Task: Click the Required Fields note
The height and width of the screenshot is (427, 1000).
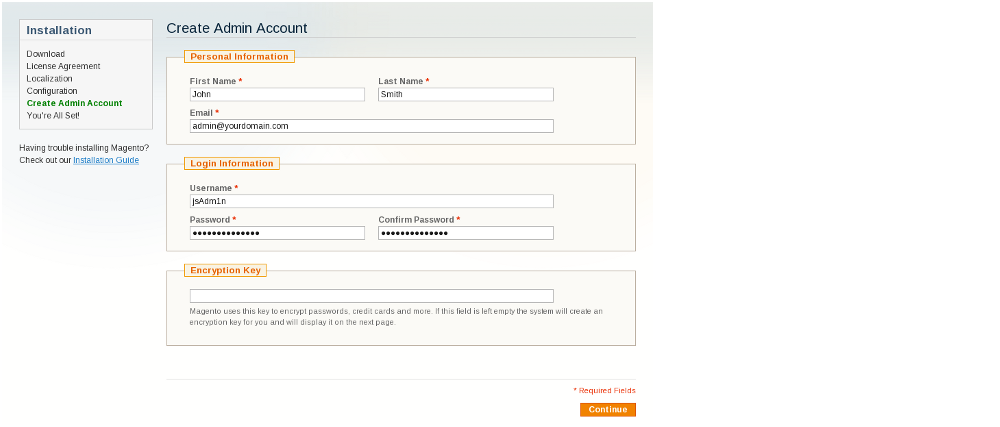Action: tap(605, 391)
